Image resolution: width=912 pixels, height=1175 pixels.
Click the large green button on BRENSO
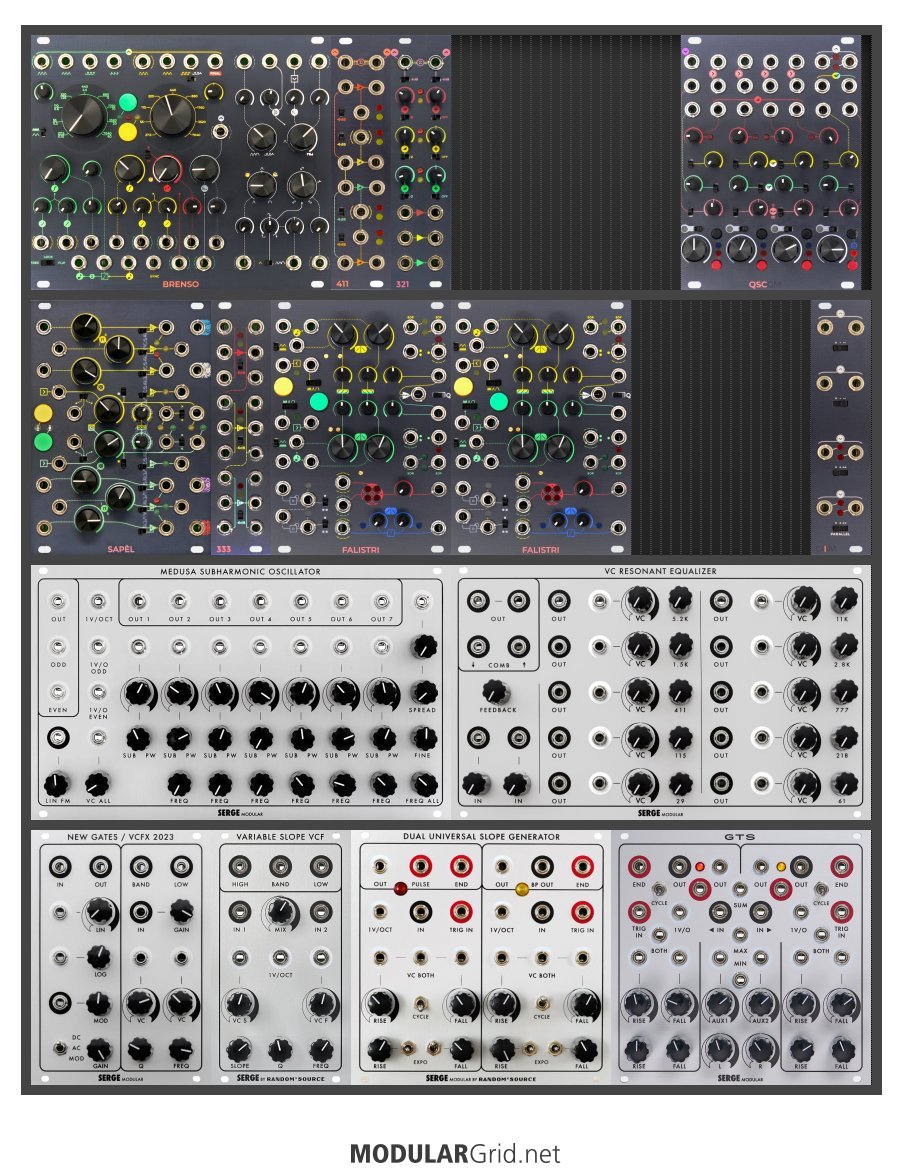pyautogui.click(x=128, y=101)
